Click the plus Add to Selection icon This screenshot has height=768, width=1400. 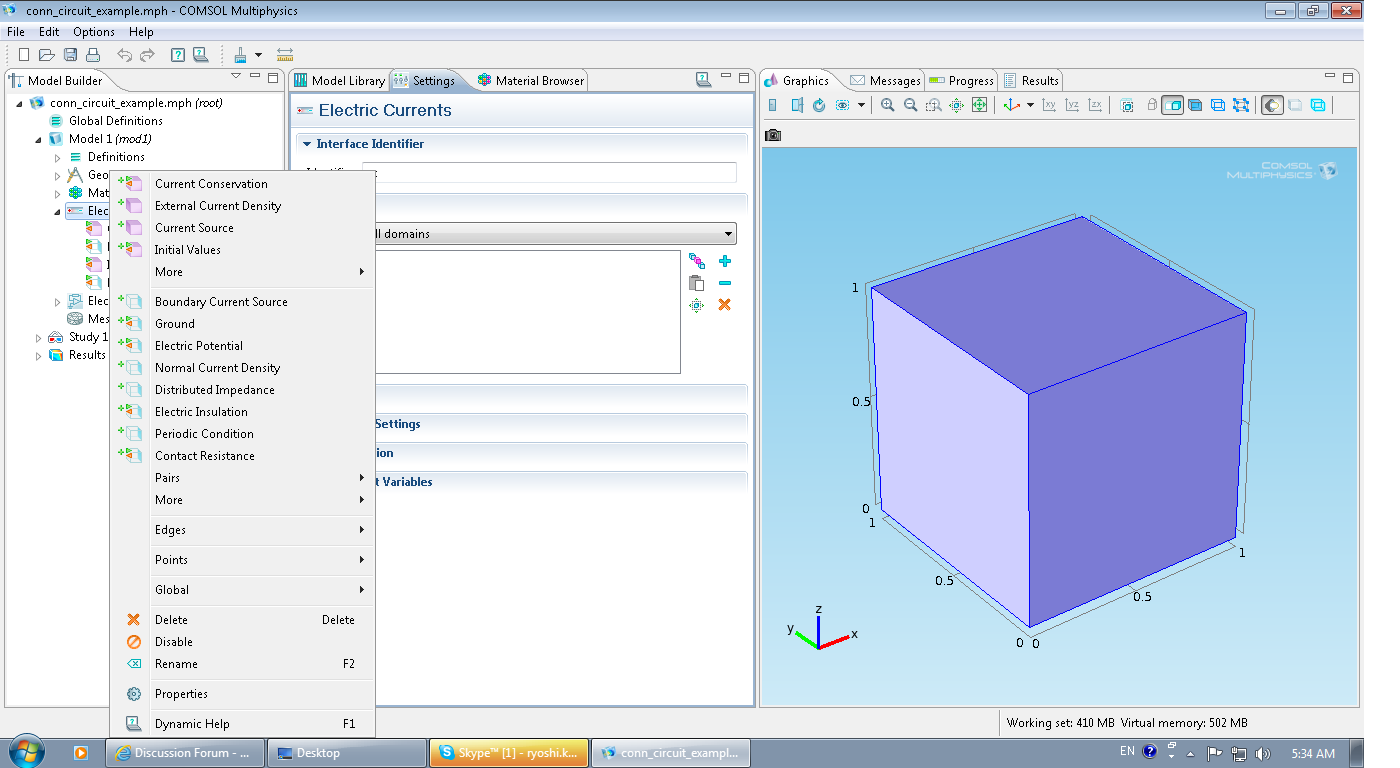point(725,261)
